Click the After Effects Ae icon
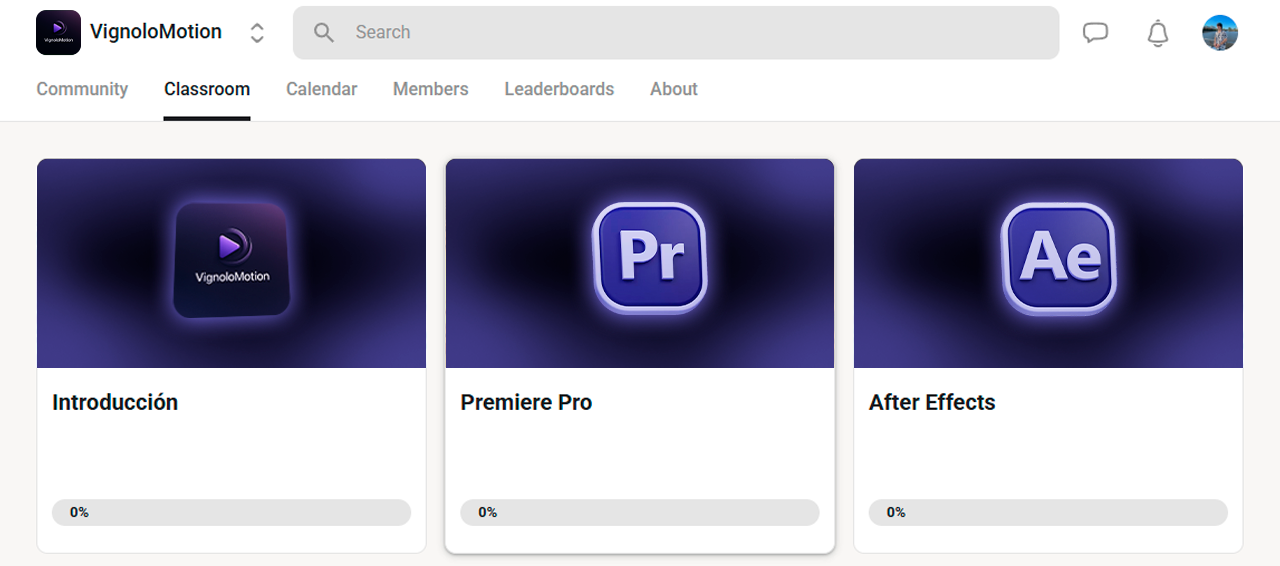Image resolution: width=1280 pixels, height=566 pixels. tap(1058, 257)
